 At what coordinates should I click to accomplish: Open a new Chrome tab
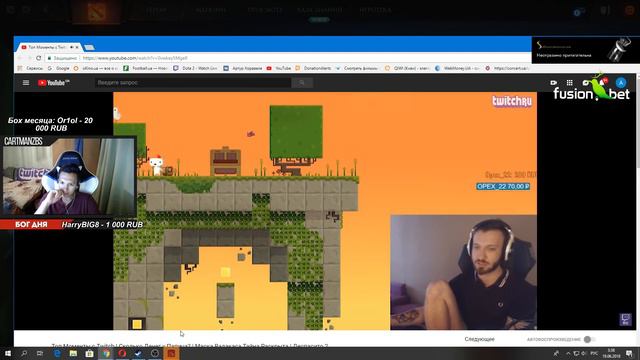pyautogui.click(x=89, y=47)
